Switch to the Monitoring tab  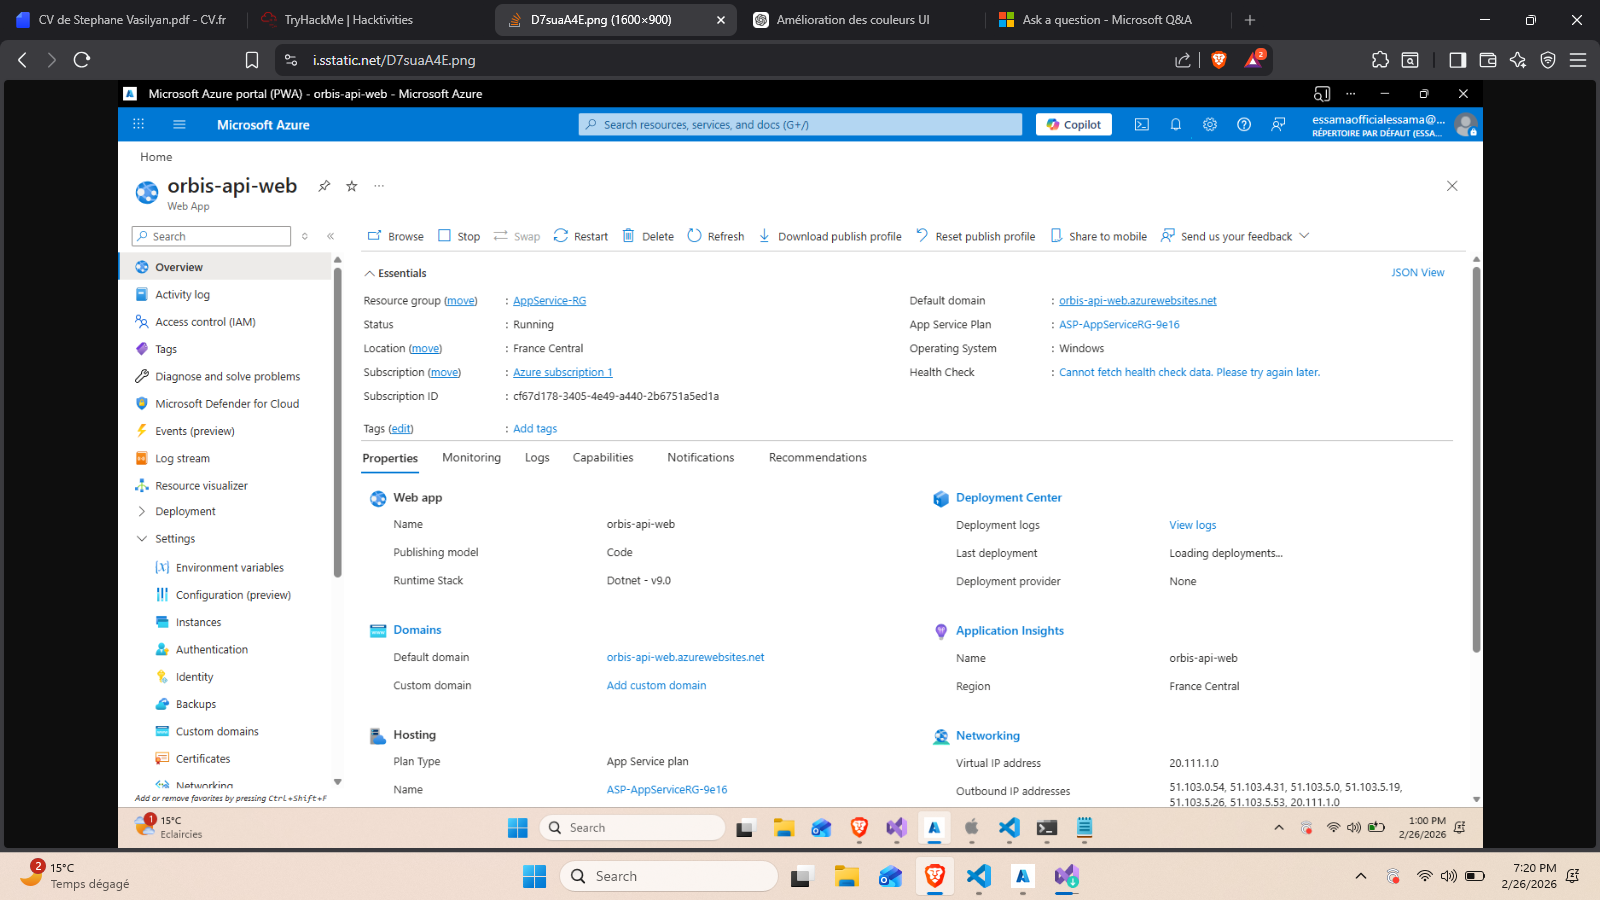pos(471,458)
